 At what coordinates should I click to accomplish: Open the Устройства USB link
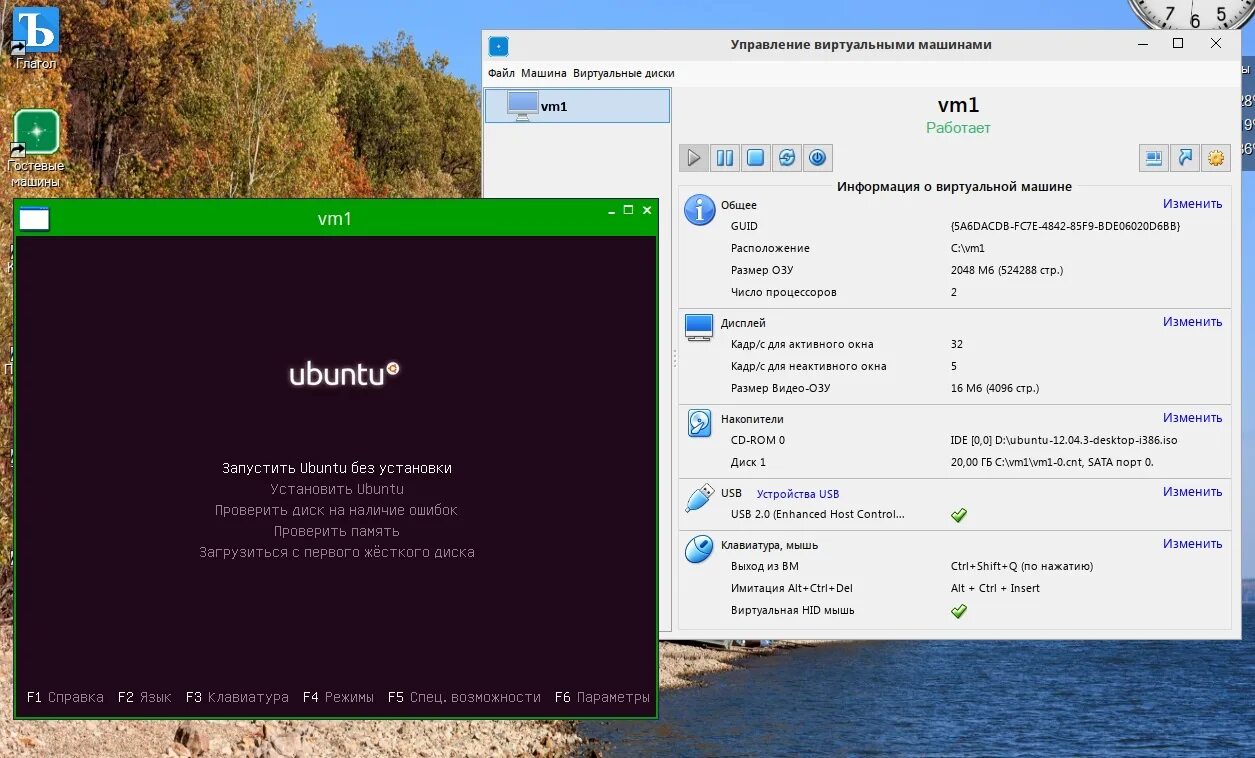point(800,493)
